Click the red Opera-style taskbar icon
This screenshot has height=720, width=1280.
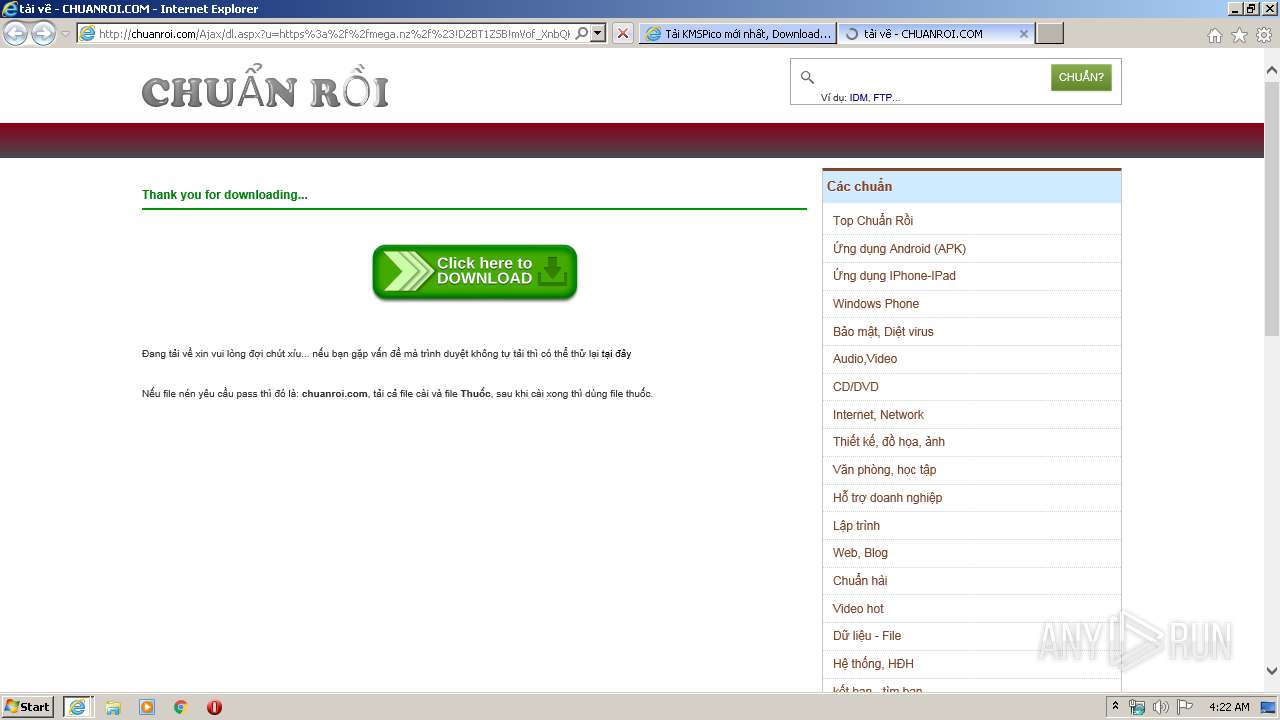pyautogui.click(x=214, y=707)
